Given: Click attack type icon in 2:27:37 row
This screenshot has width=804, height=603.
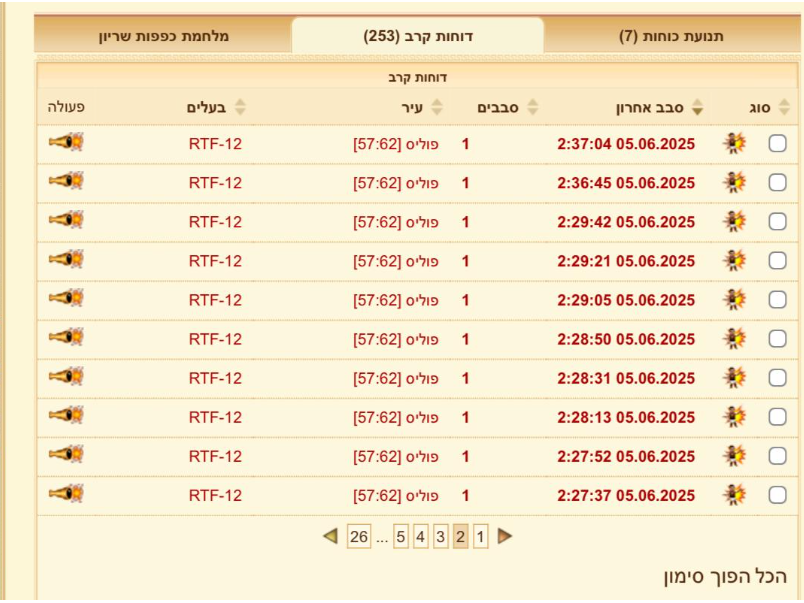Looking at the screenshot, I should point(734,494).
